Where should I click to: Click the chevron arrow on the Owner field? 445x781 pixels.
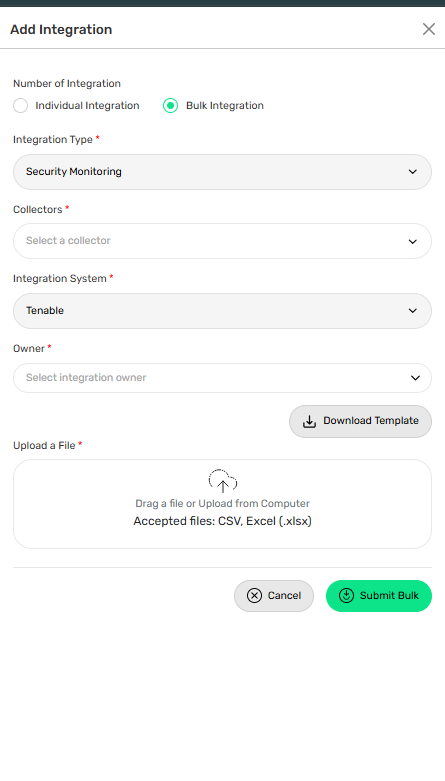415,378
